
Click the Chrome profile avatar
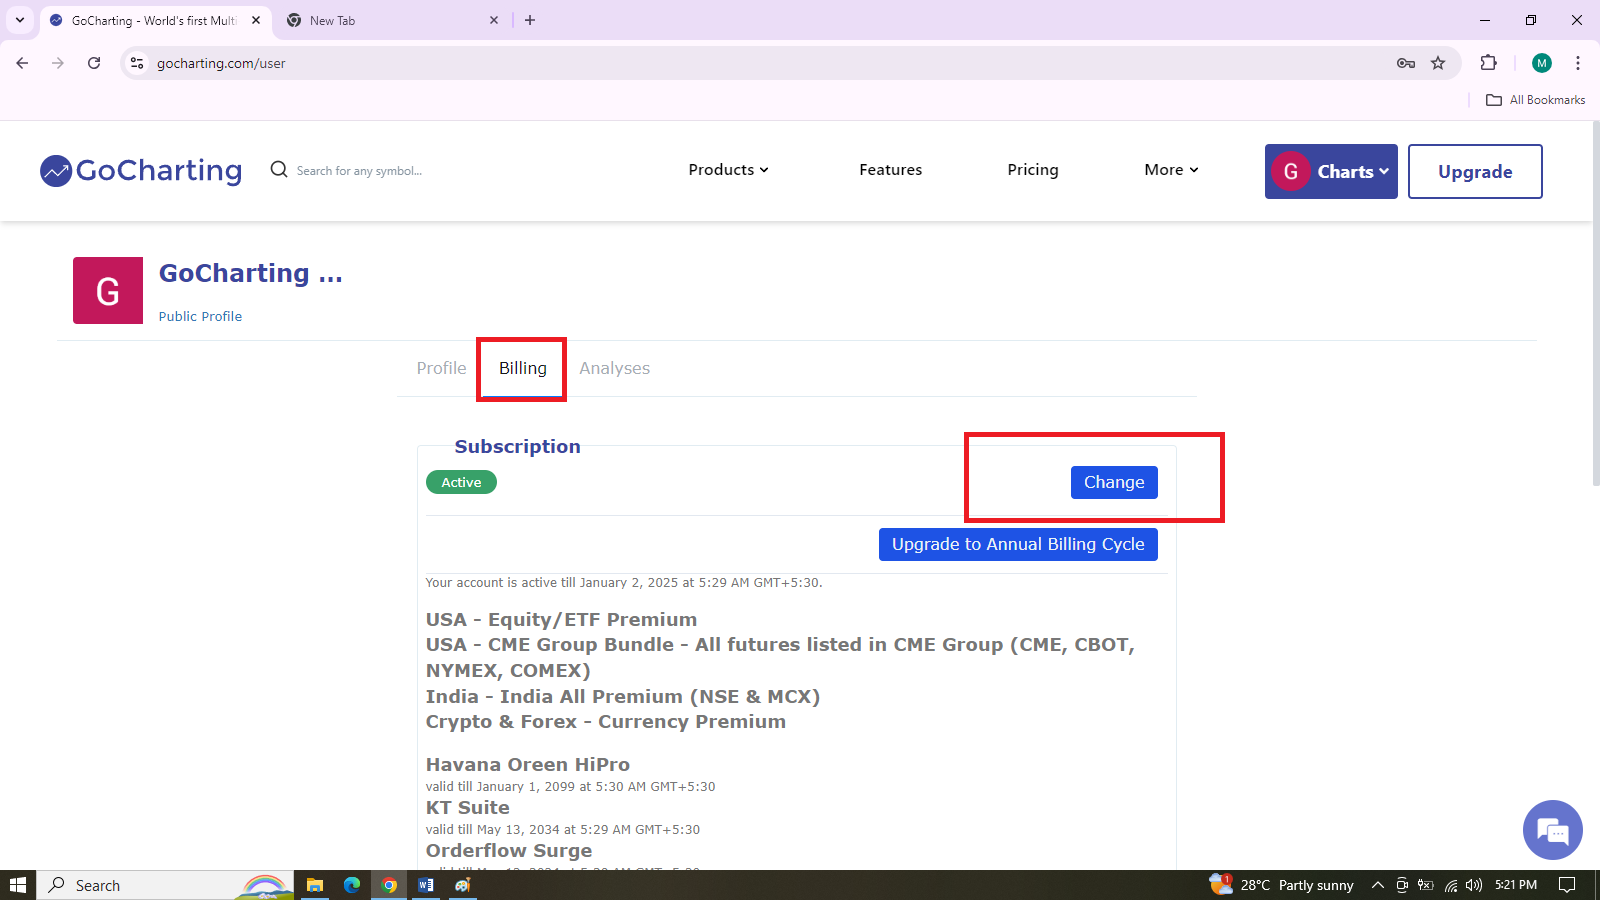pyautogui.click(x=1541, y=63)
